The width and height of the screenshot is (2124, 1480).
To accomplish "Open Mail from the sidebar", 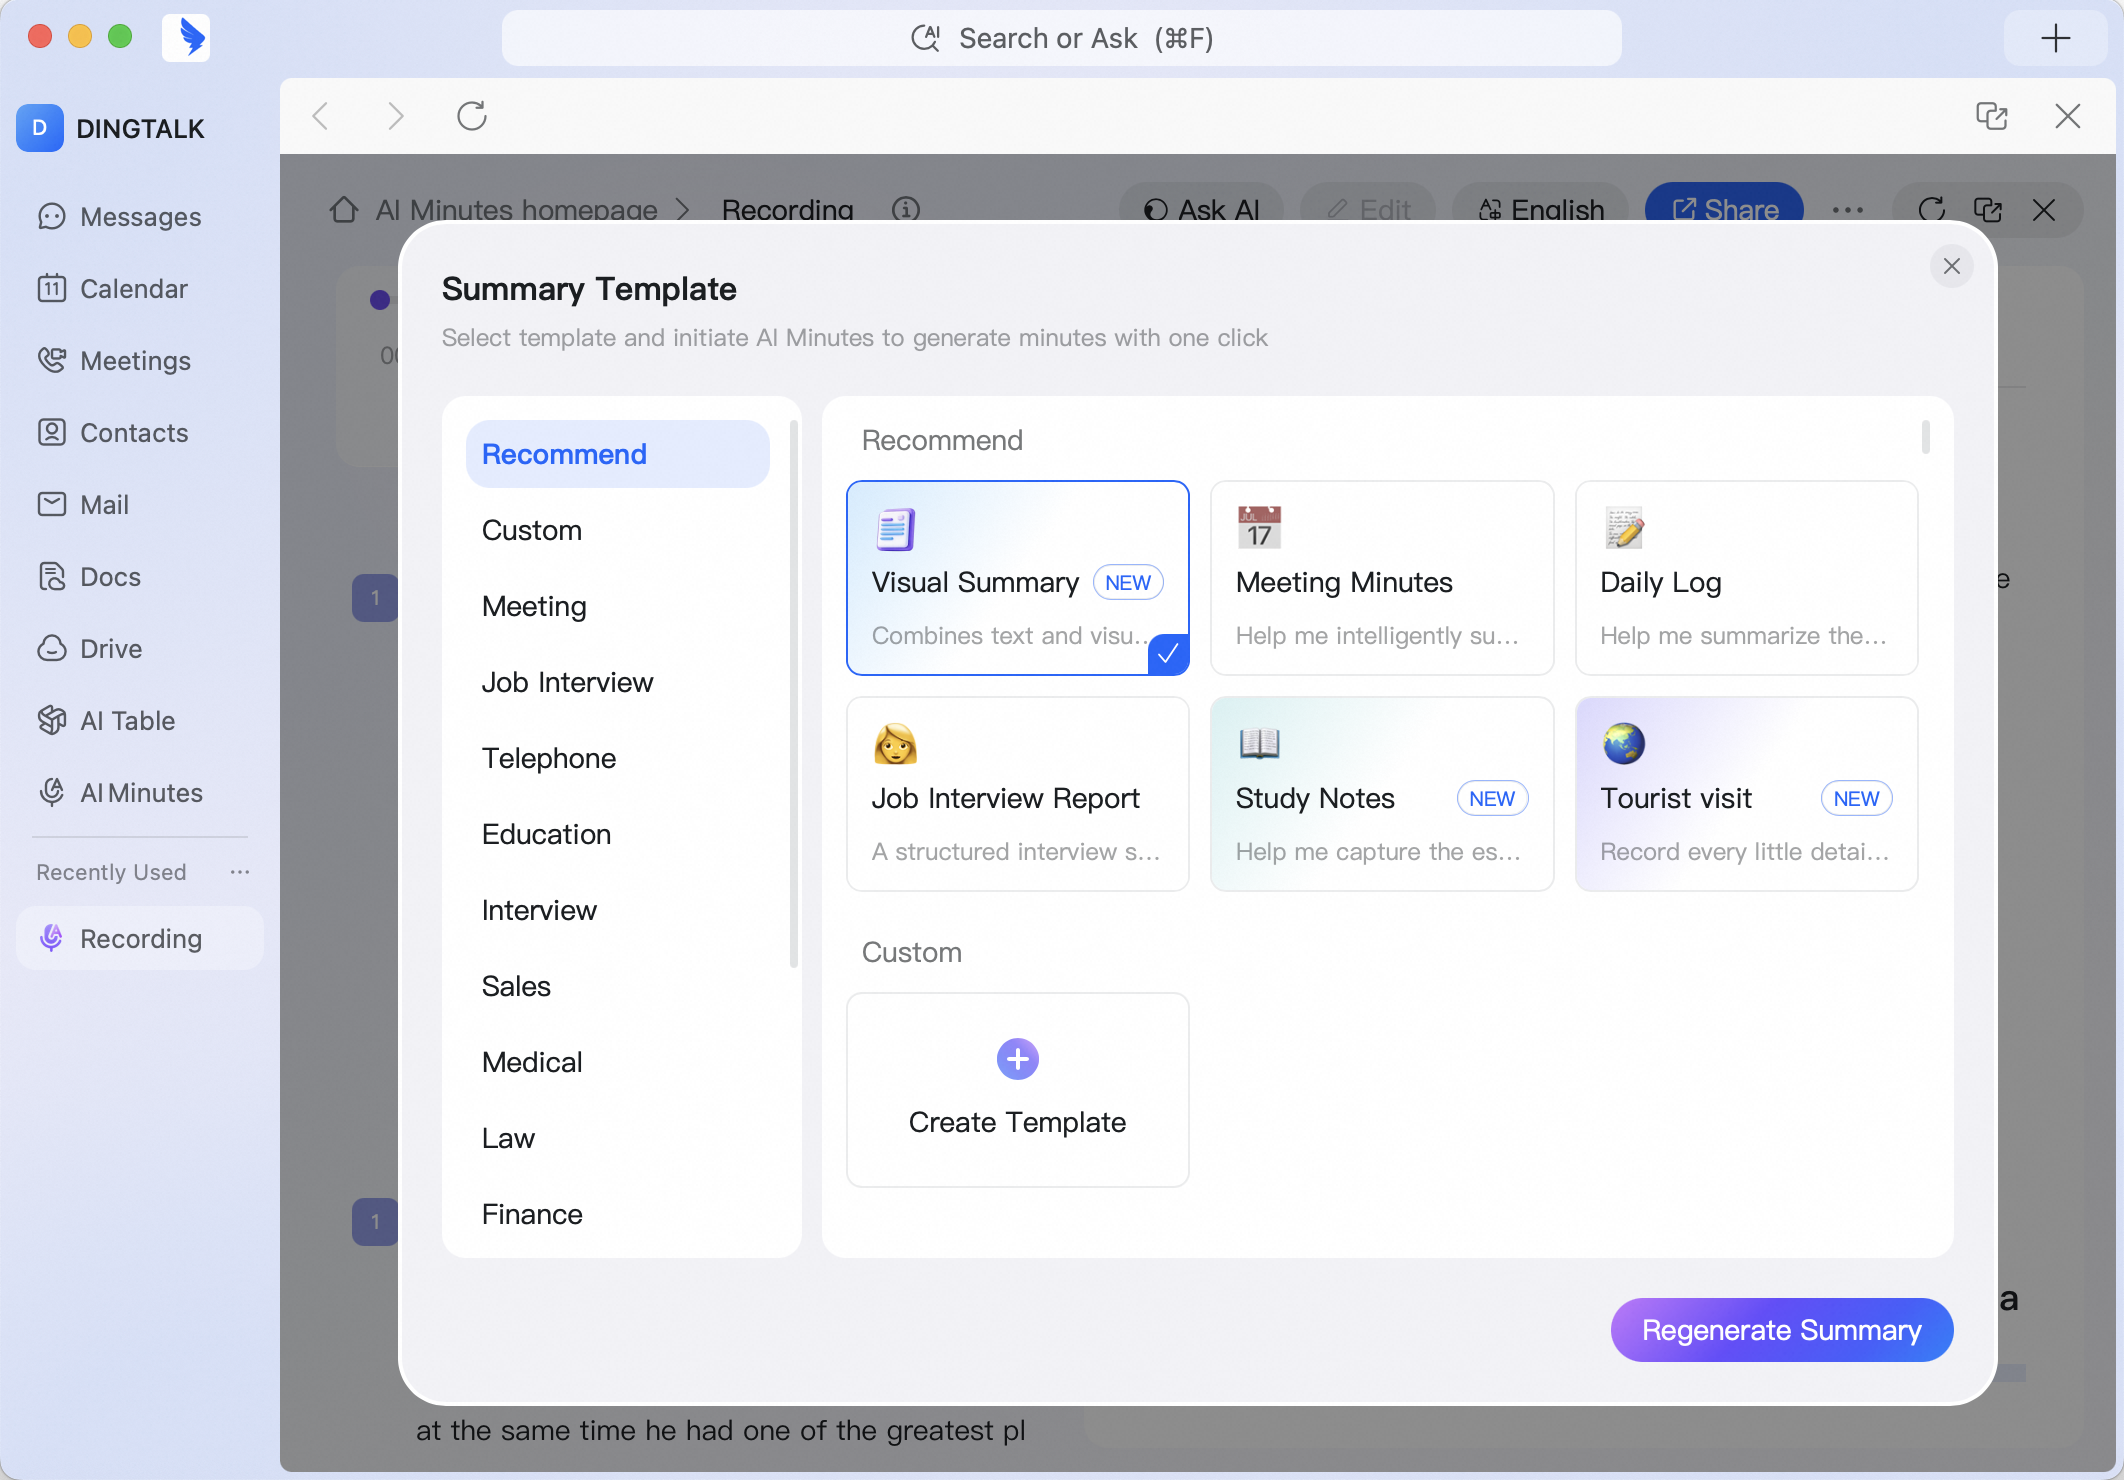I will coord(140,505).
